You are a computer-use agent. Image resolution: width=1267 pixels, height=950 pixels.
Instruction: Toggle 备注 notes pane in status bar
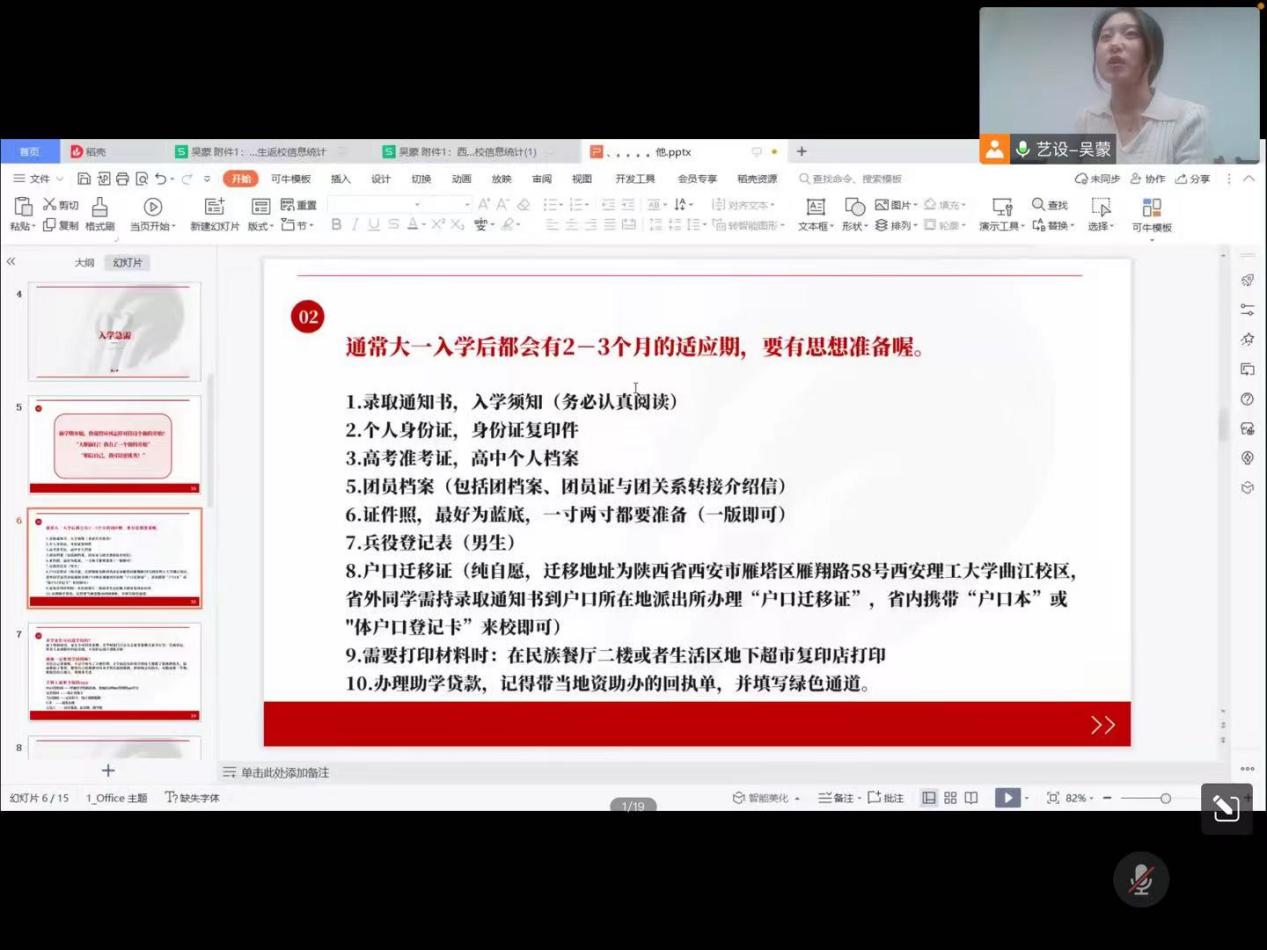(x=838, y=798)
